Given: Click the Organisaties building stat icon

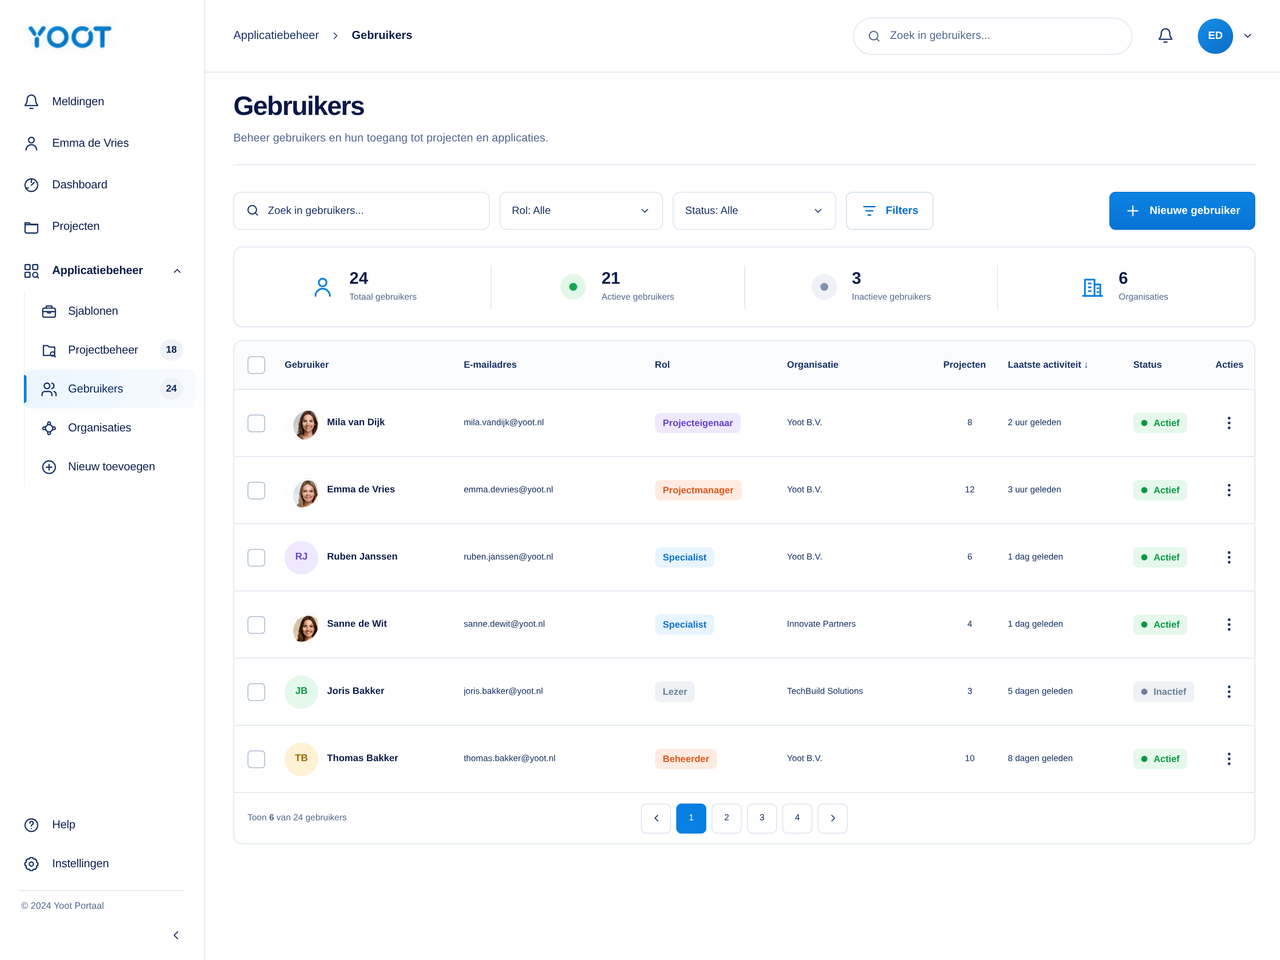Looking at the screenshot, I should point(1093,288).
